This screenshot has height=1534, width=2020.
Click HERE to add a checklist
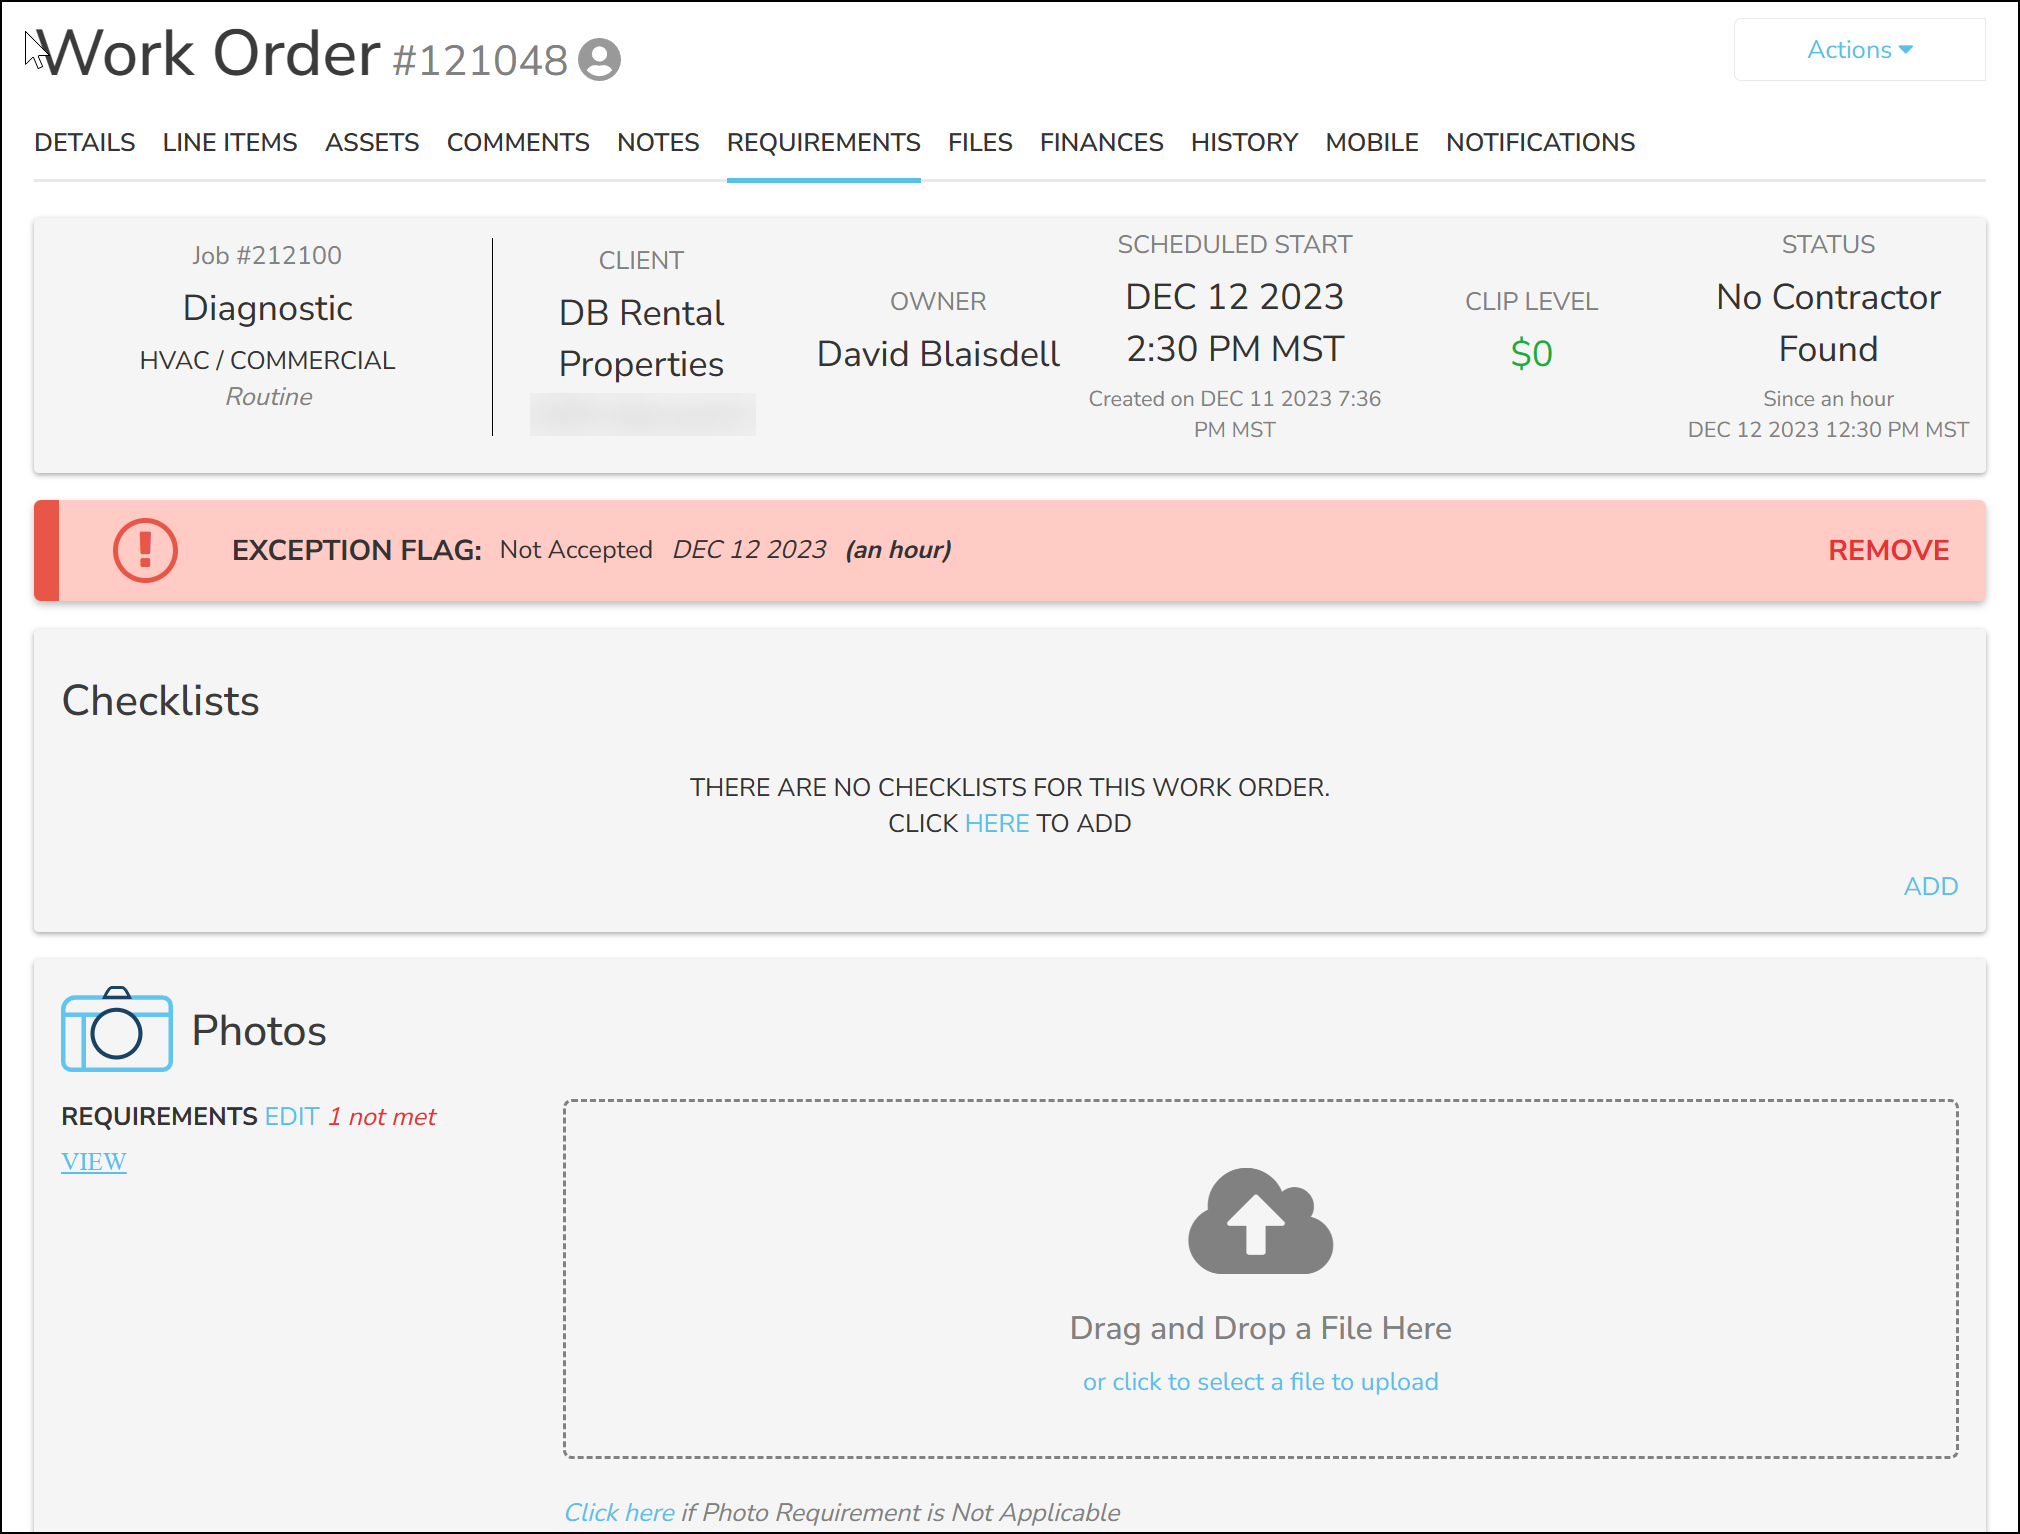click(996, 823)
